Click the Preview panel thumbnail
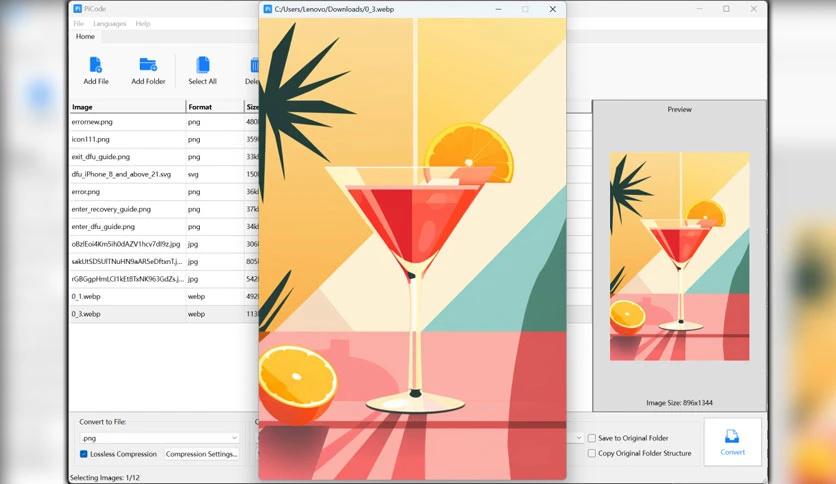Viewport: 836px width, 484px height. (679, 256)
